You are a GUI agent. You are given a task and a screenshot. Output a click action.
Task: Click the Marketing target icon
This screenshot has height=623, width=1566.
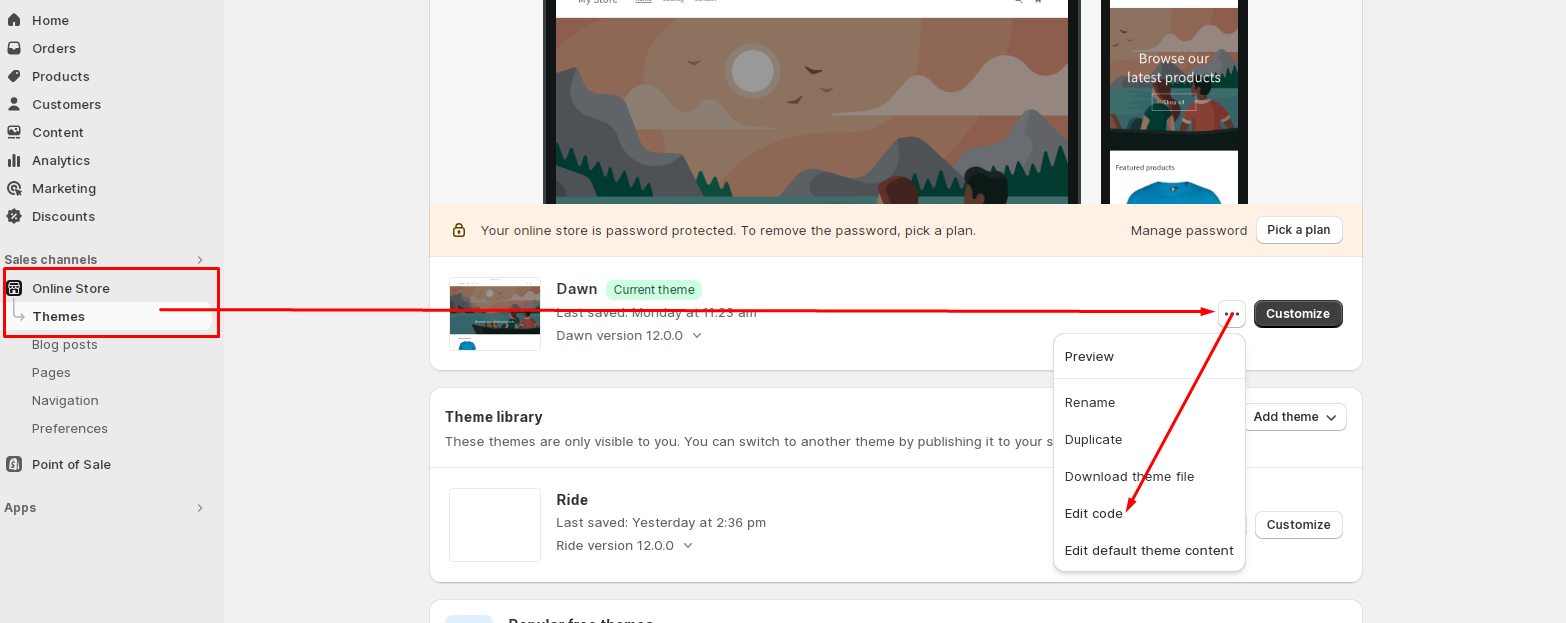[14, 188]
